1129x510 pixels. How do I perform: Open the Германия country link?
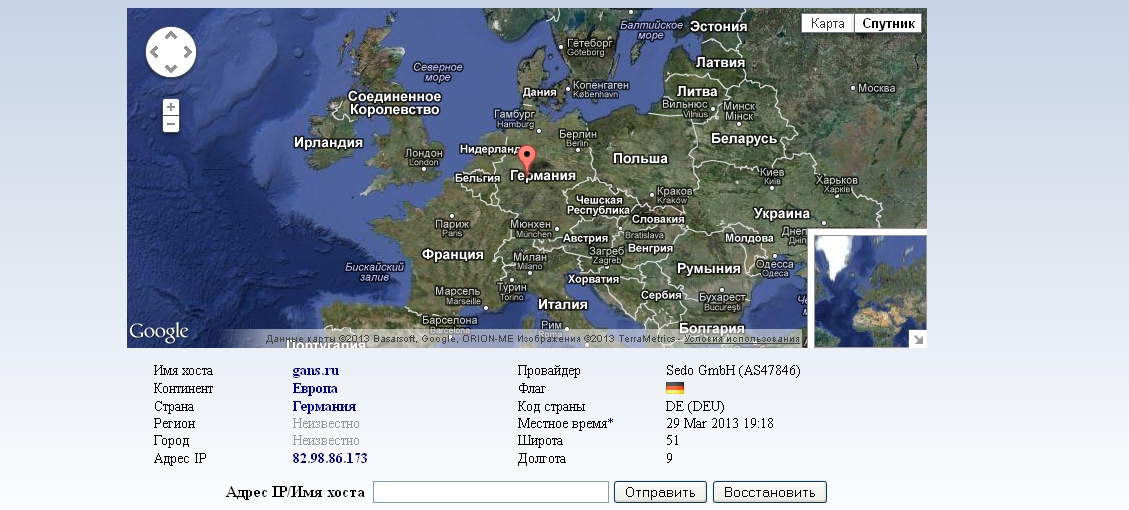pyautogui.click(x=324, y=407)
